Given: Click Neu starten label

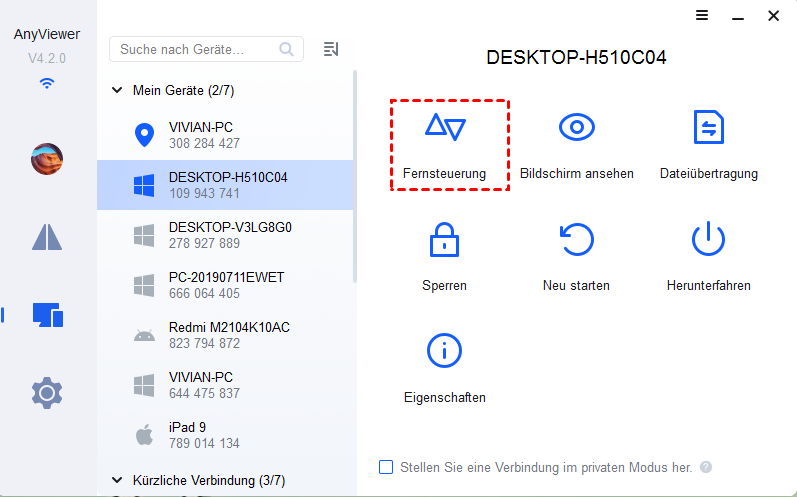Looking at the screenshot, I should 576,286.
